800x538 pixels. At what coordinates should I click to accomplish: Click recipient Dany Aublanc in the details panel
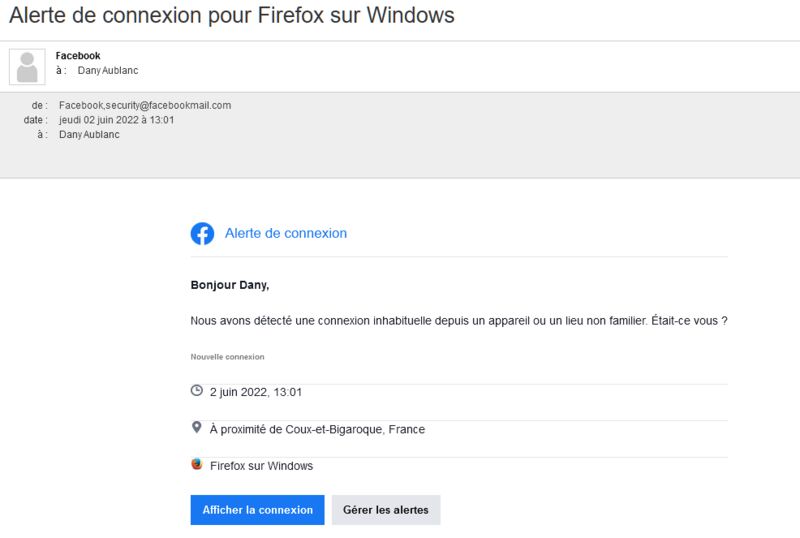click(x=89, y=135)
